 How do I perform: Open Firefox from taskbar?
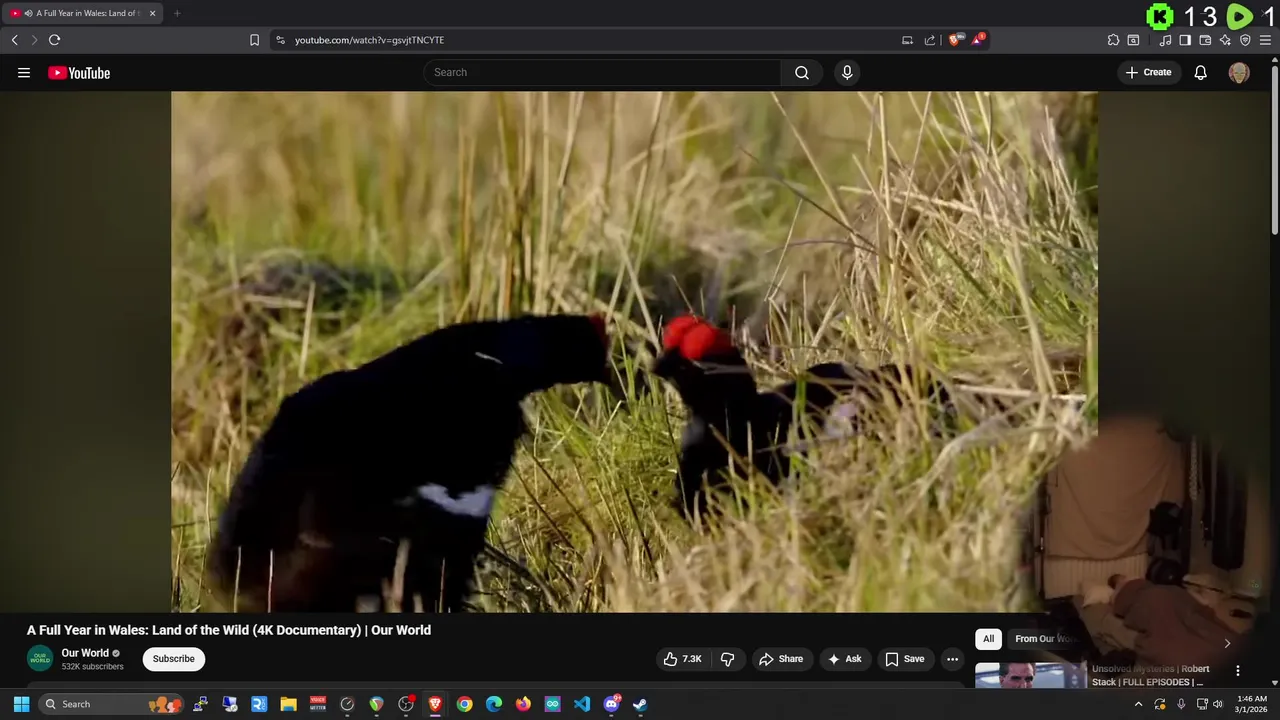tap(523, 704)
